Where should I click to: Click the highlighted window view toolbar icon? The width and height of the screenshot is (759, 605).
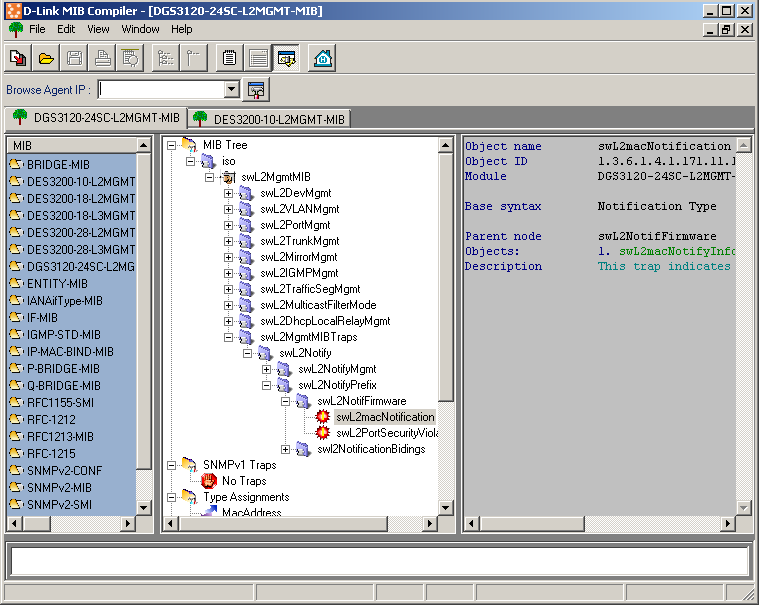287,59
